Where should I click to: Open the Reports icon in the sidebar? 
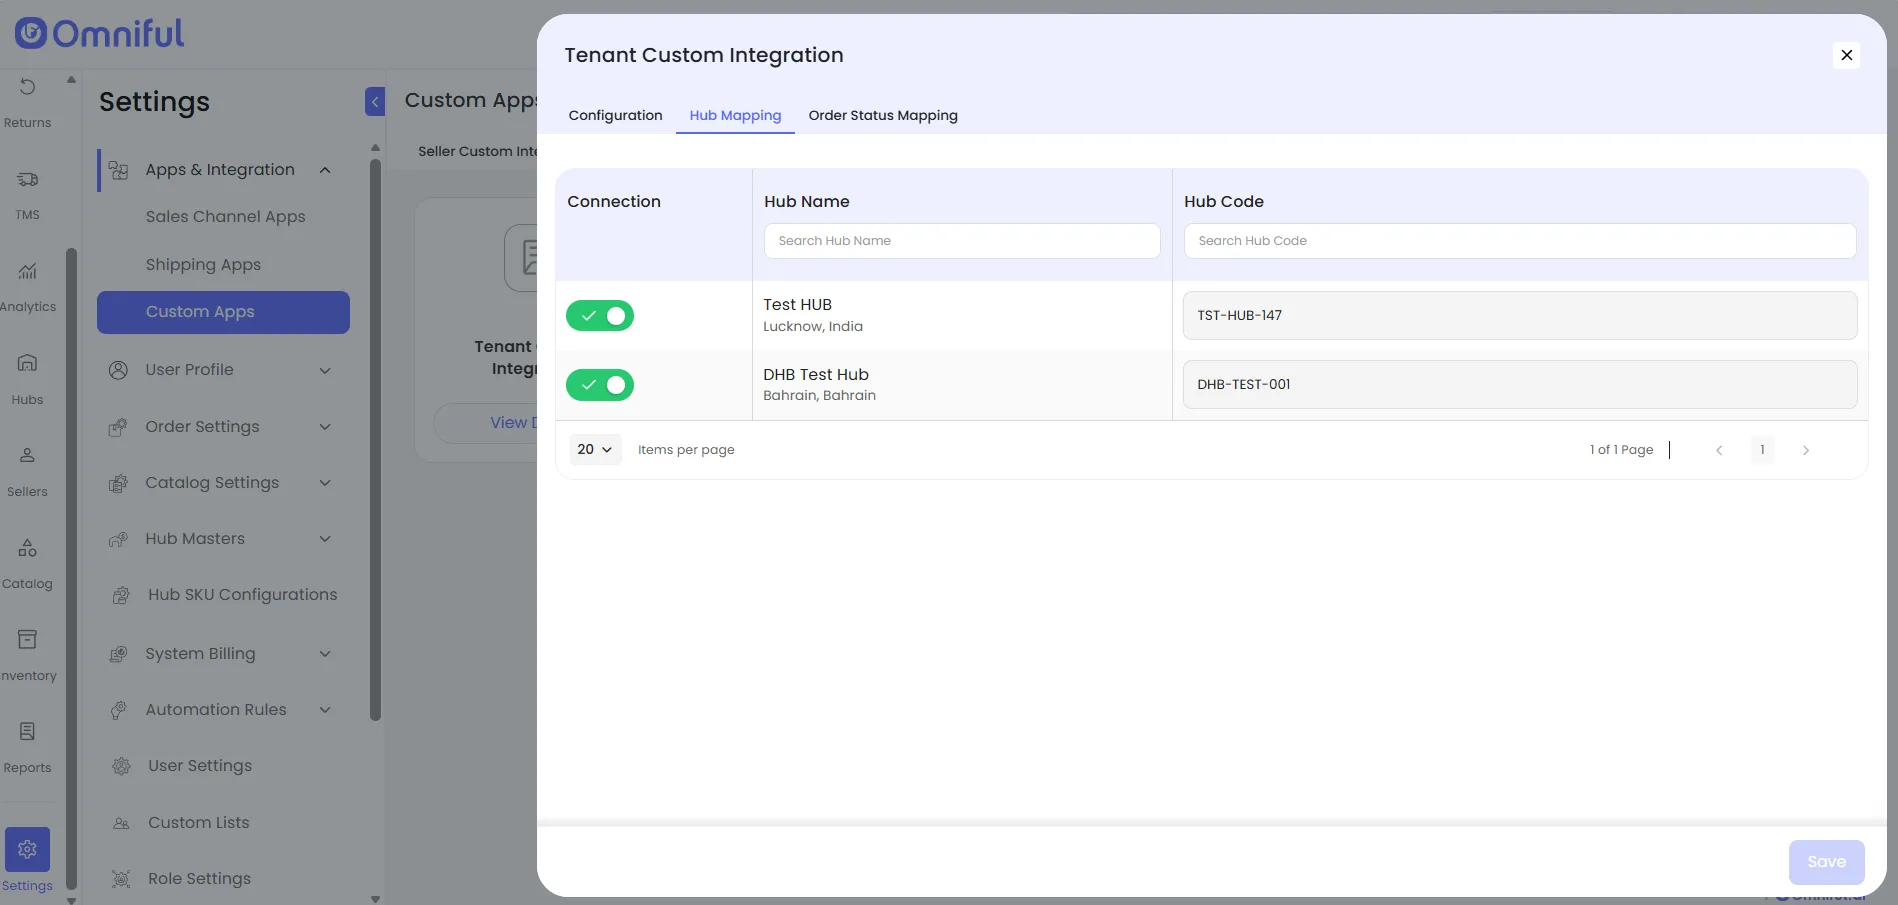pos(27,732)
